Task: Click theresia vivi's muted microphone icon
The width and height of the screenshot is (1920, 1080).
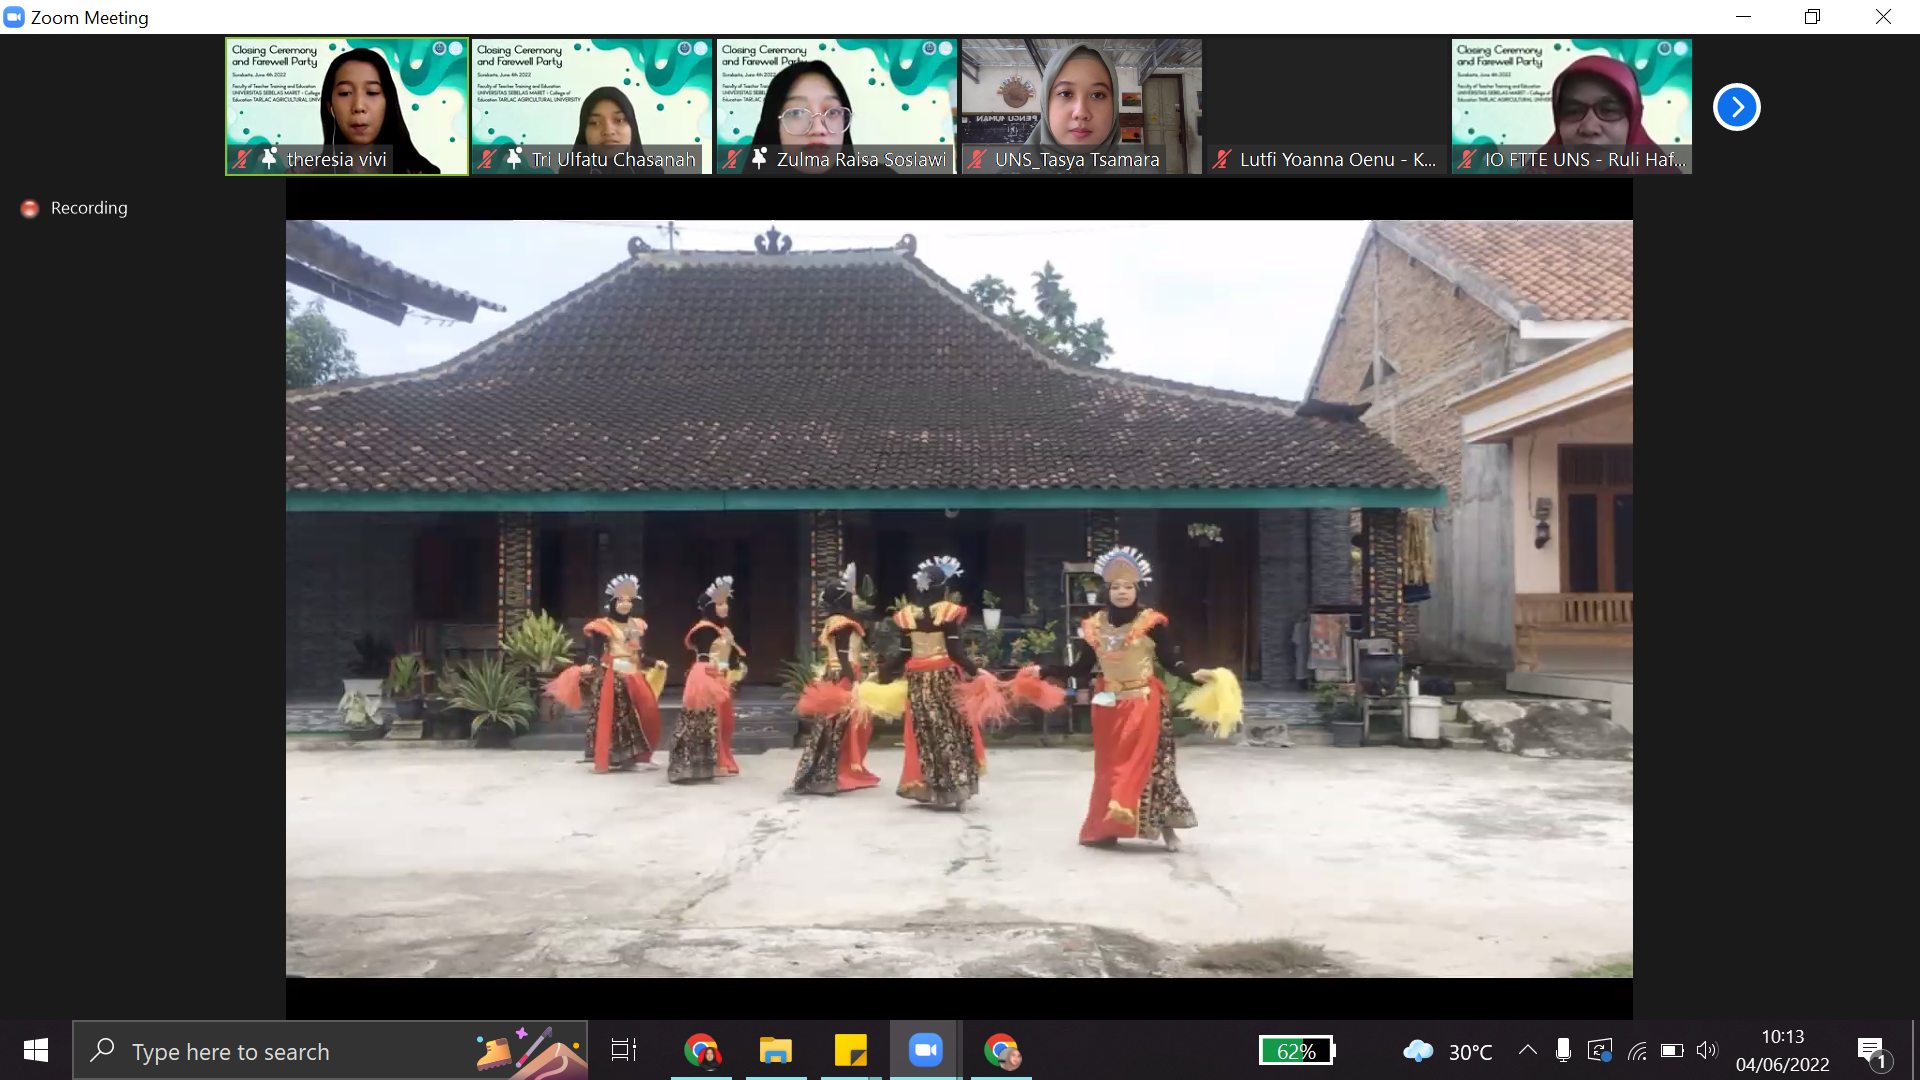Action: tap(242, 159)
